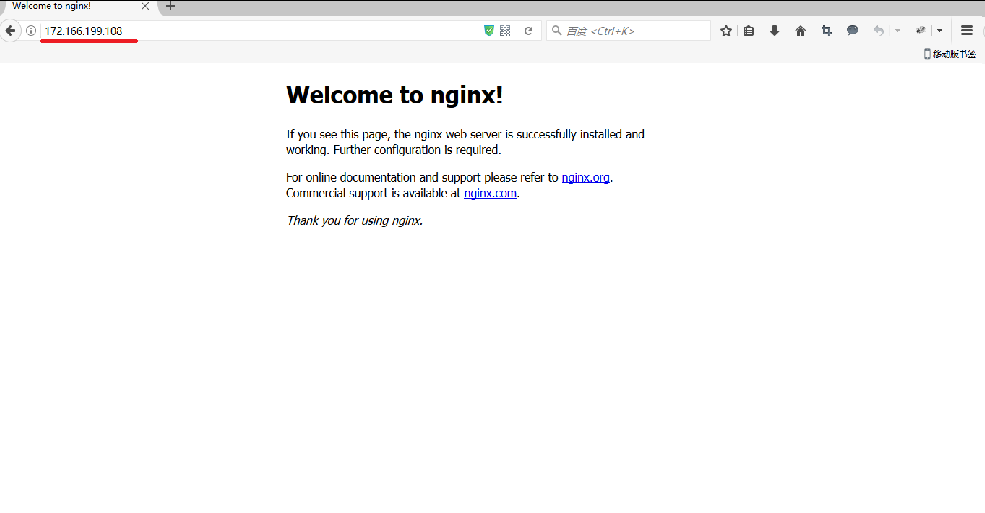The width and height of the screenshot is (985, 513).
Task: Open mobile bookmarks folder
Action: [950, 54]
